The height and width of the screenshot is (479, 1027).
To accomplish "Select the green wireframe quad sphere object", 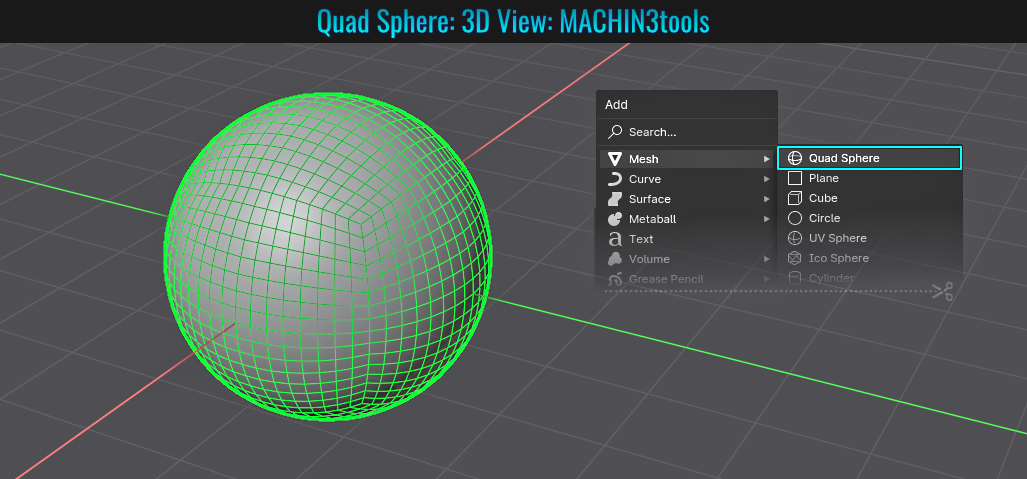I will pos(327,257).
